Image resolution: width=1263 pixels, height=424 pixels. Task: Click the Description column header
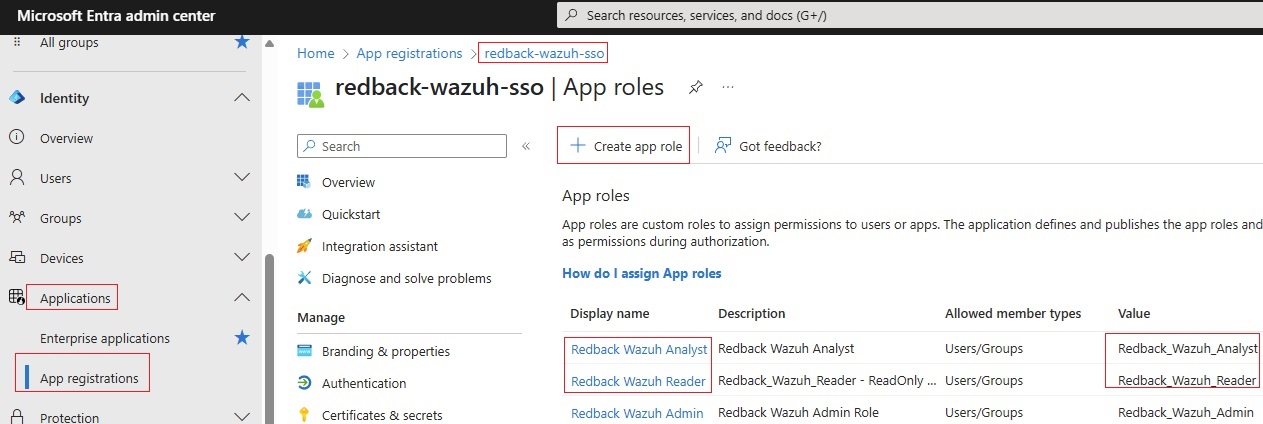[752, 313]
